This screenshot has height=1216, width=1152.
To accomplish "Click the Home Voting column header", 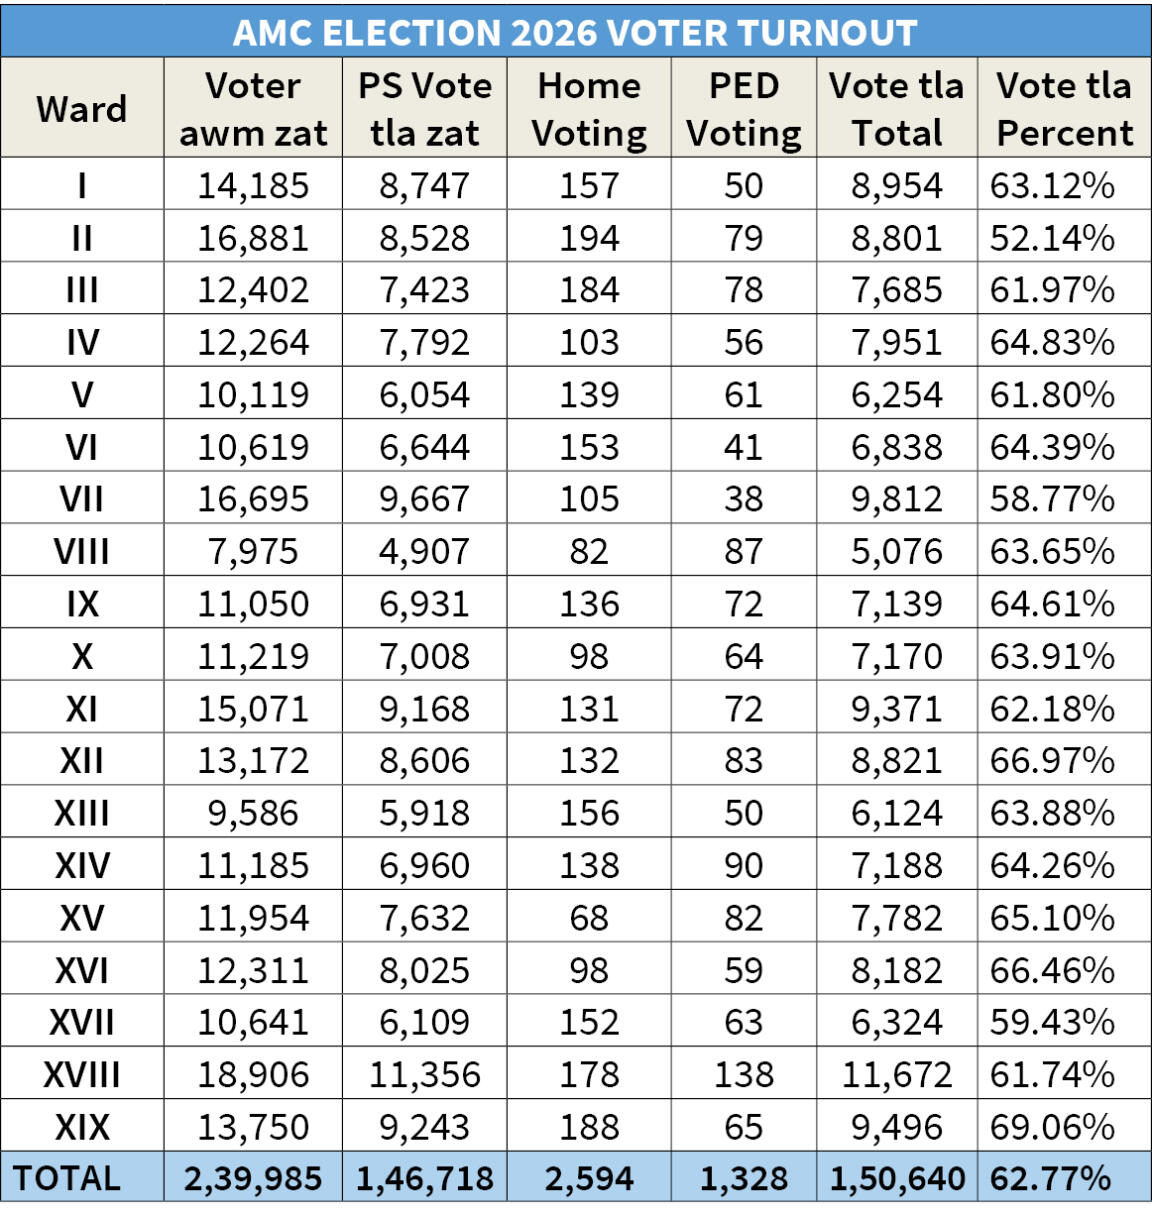I will (589, 108).
